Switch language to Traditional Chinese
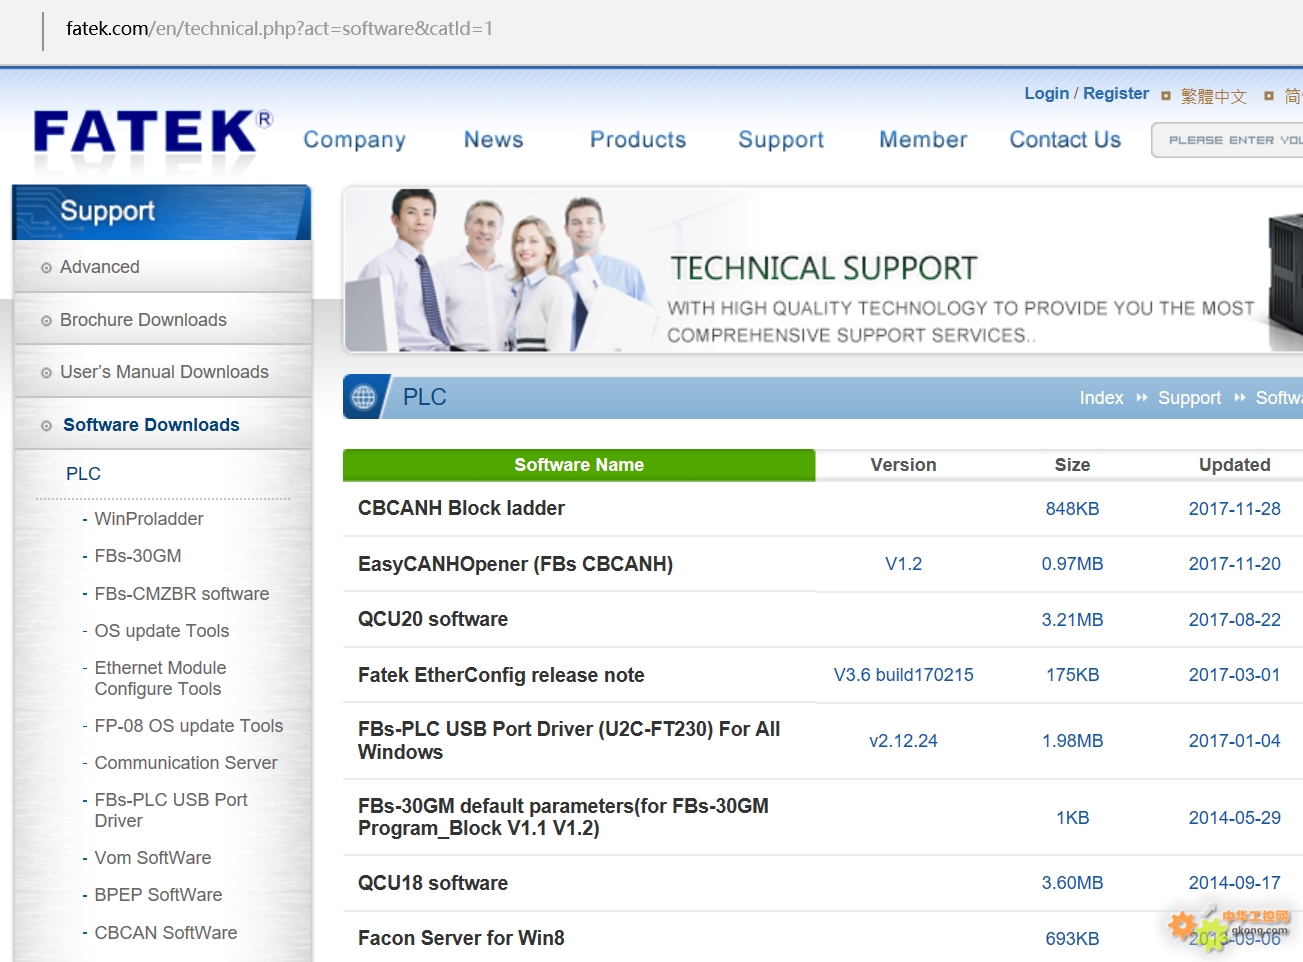 point(1214,96)
